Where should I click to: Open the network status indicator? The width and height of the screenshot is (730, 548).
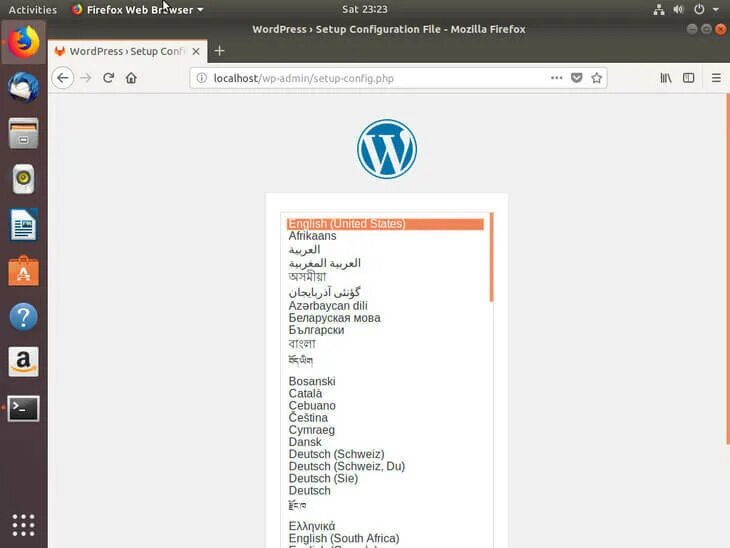point(658,9)
